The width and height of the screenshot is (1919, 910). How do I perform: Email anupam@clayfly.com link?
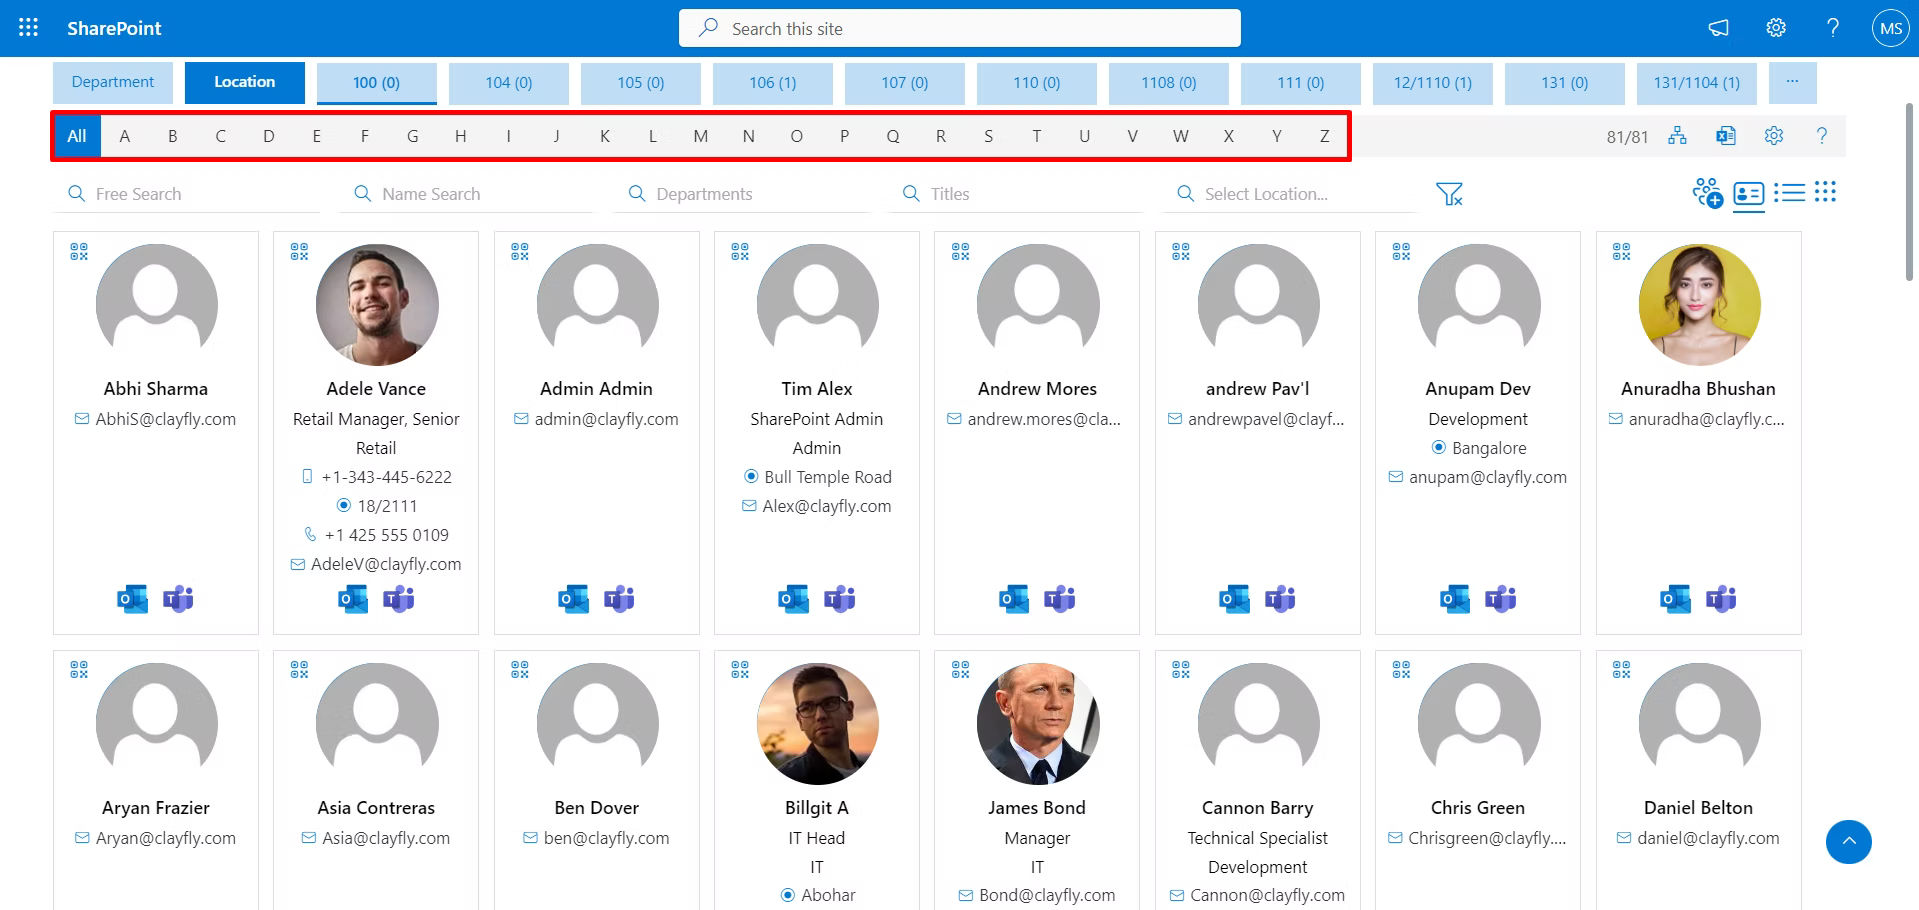point(1488,477)
